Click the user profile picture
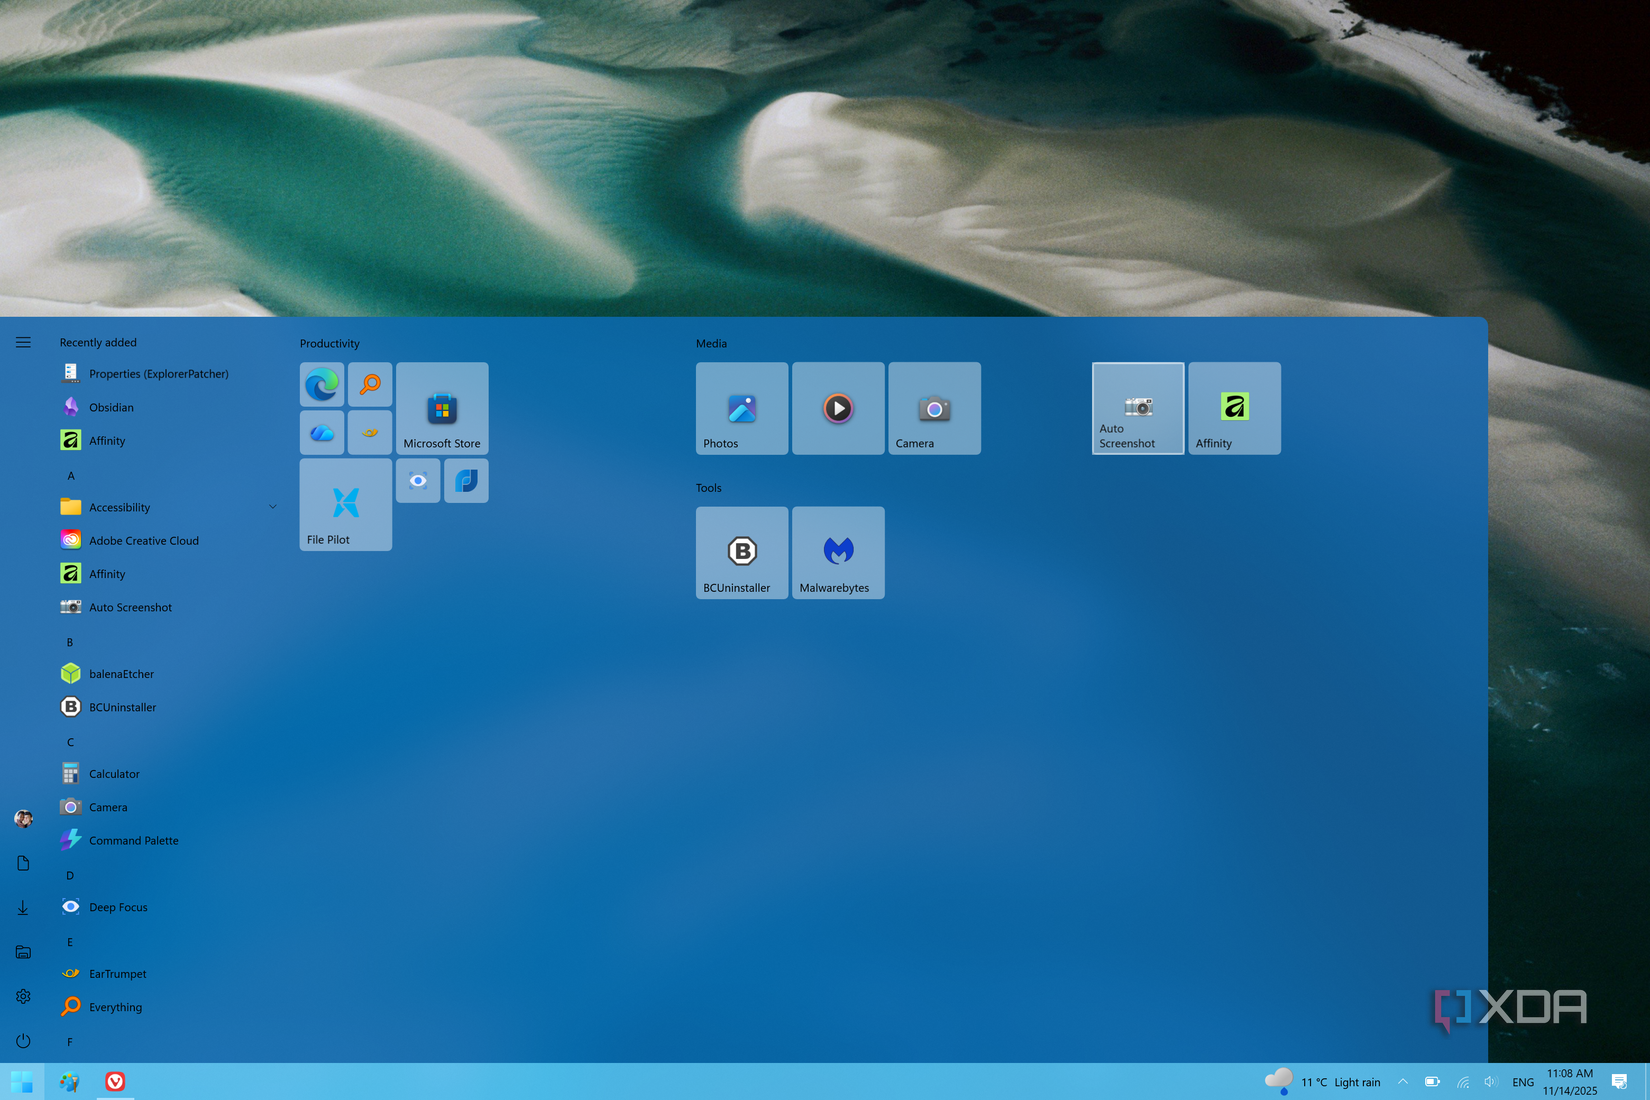Screen dimensions: 1650x1100 click(23, 818)
